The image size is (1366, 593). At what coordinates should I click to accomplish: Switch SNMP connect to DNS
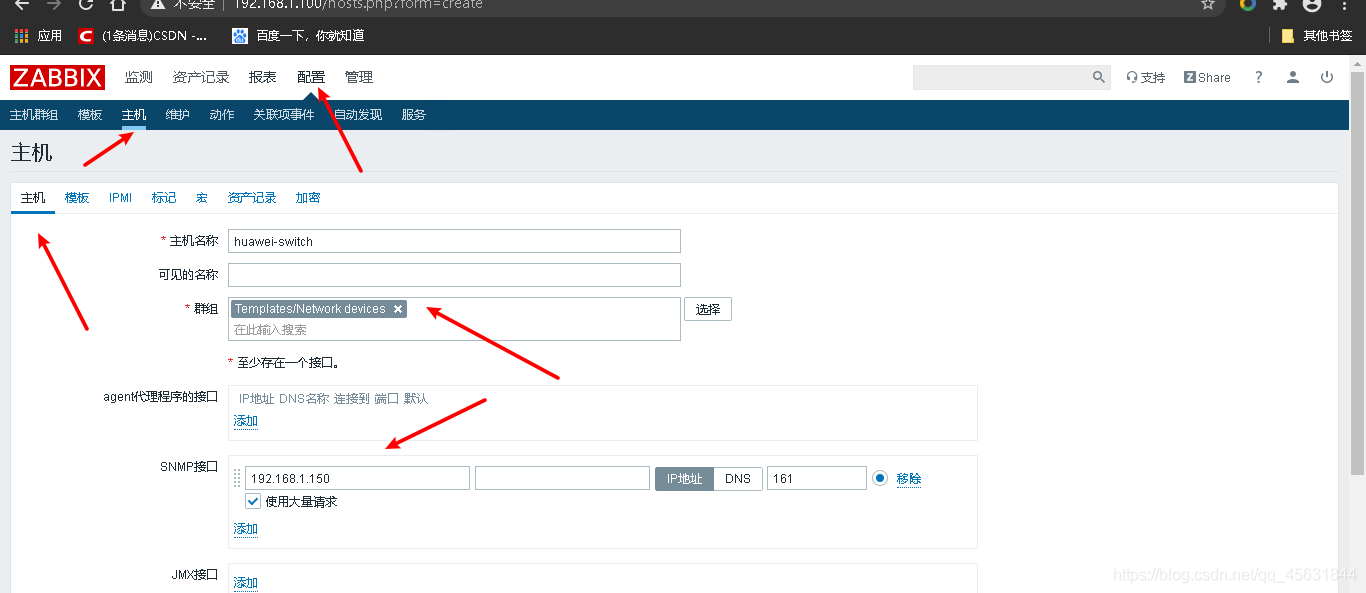tap(738, 478)
